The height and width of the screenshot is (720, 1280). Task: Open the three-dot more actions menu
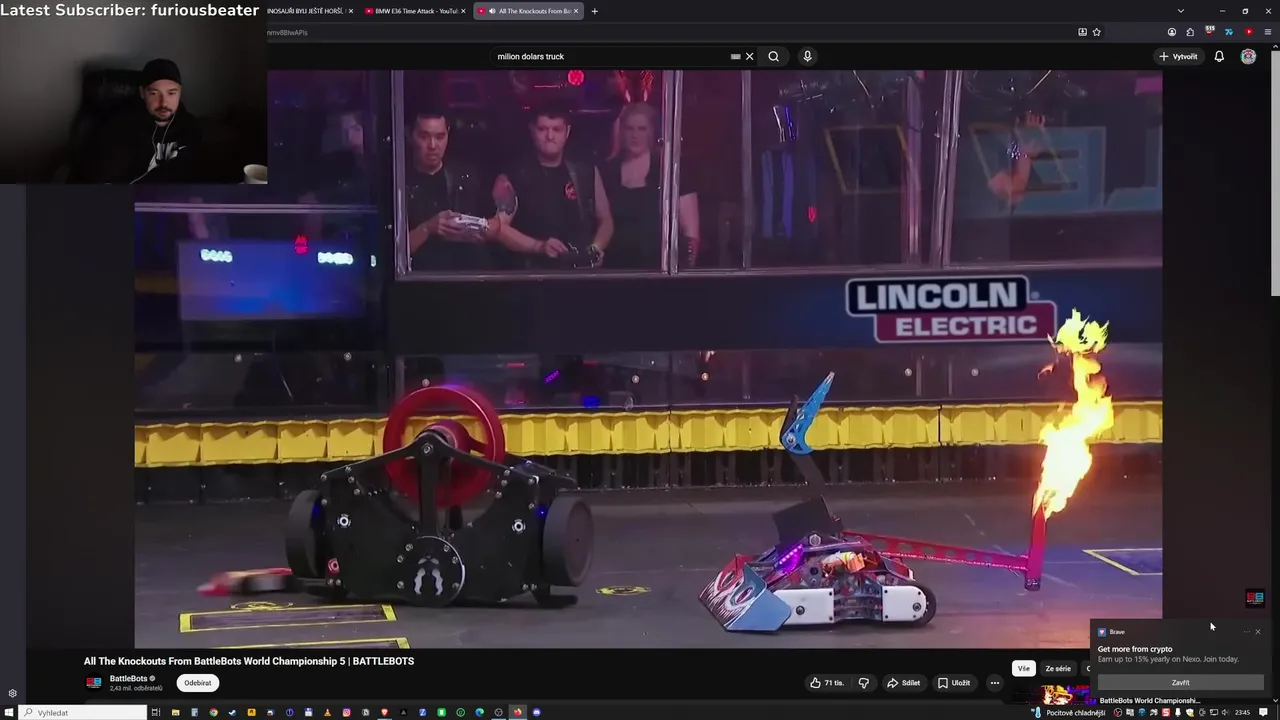coord(994,683)
